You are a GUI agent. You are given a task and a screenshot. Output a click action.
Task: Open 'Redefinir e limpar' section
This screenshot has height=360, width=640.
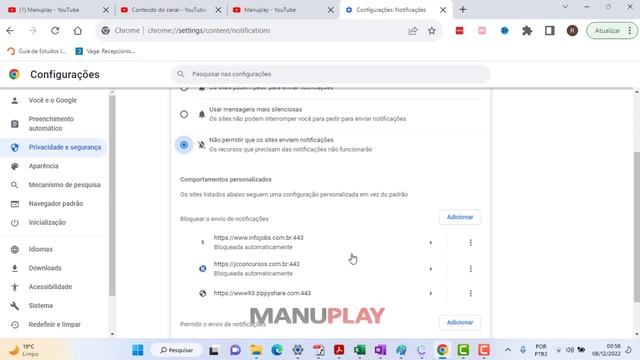tap(53, 324)
